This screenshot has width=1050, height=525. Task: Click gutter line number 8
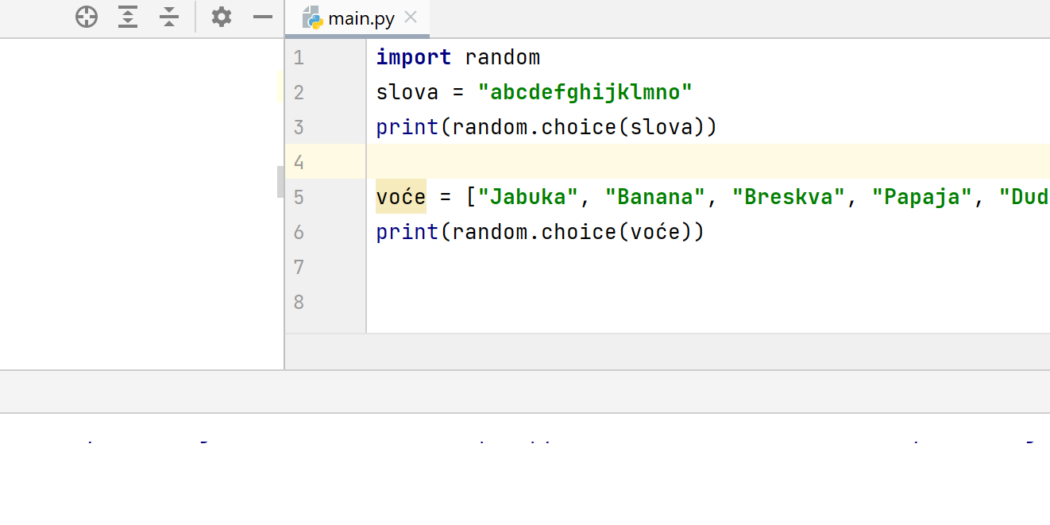pos(299,302)
